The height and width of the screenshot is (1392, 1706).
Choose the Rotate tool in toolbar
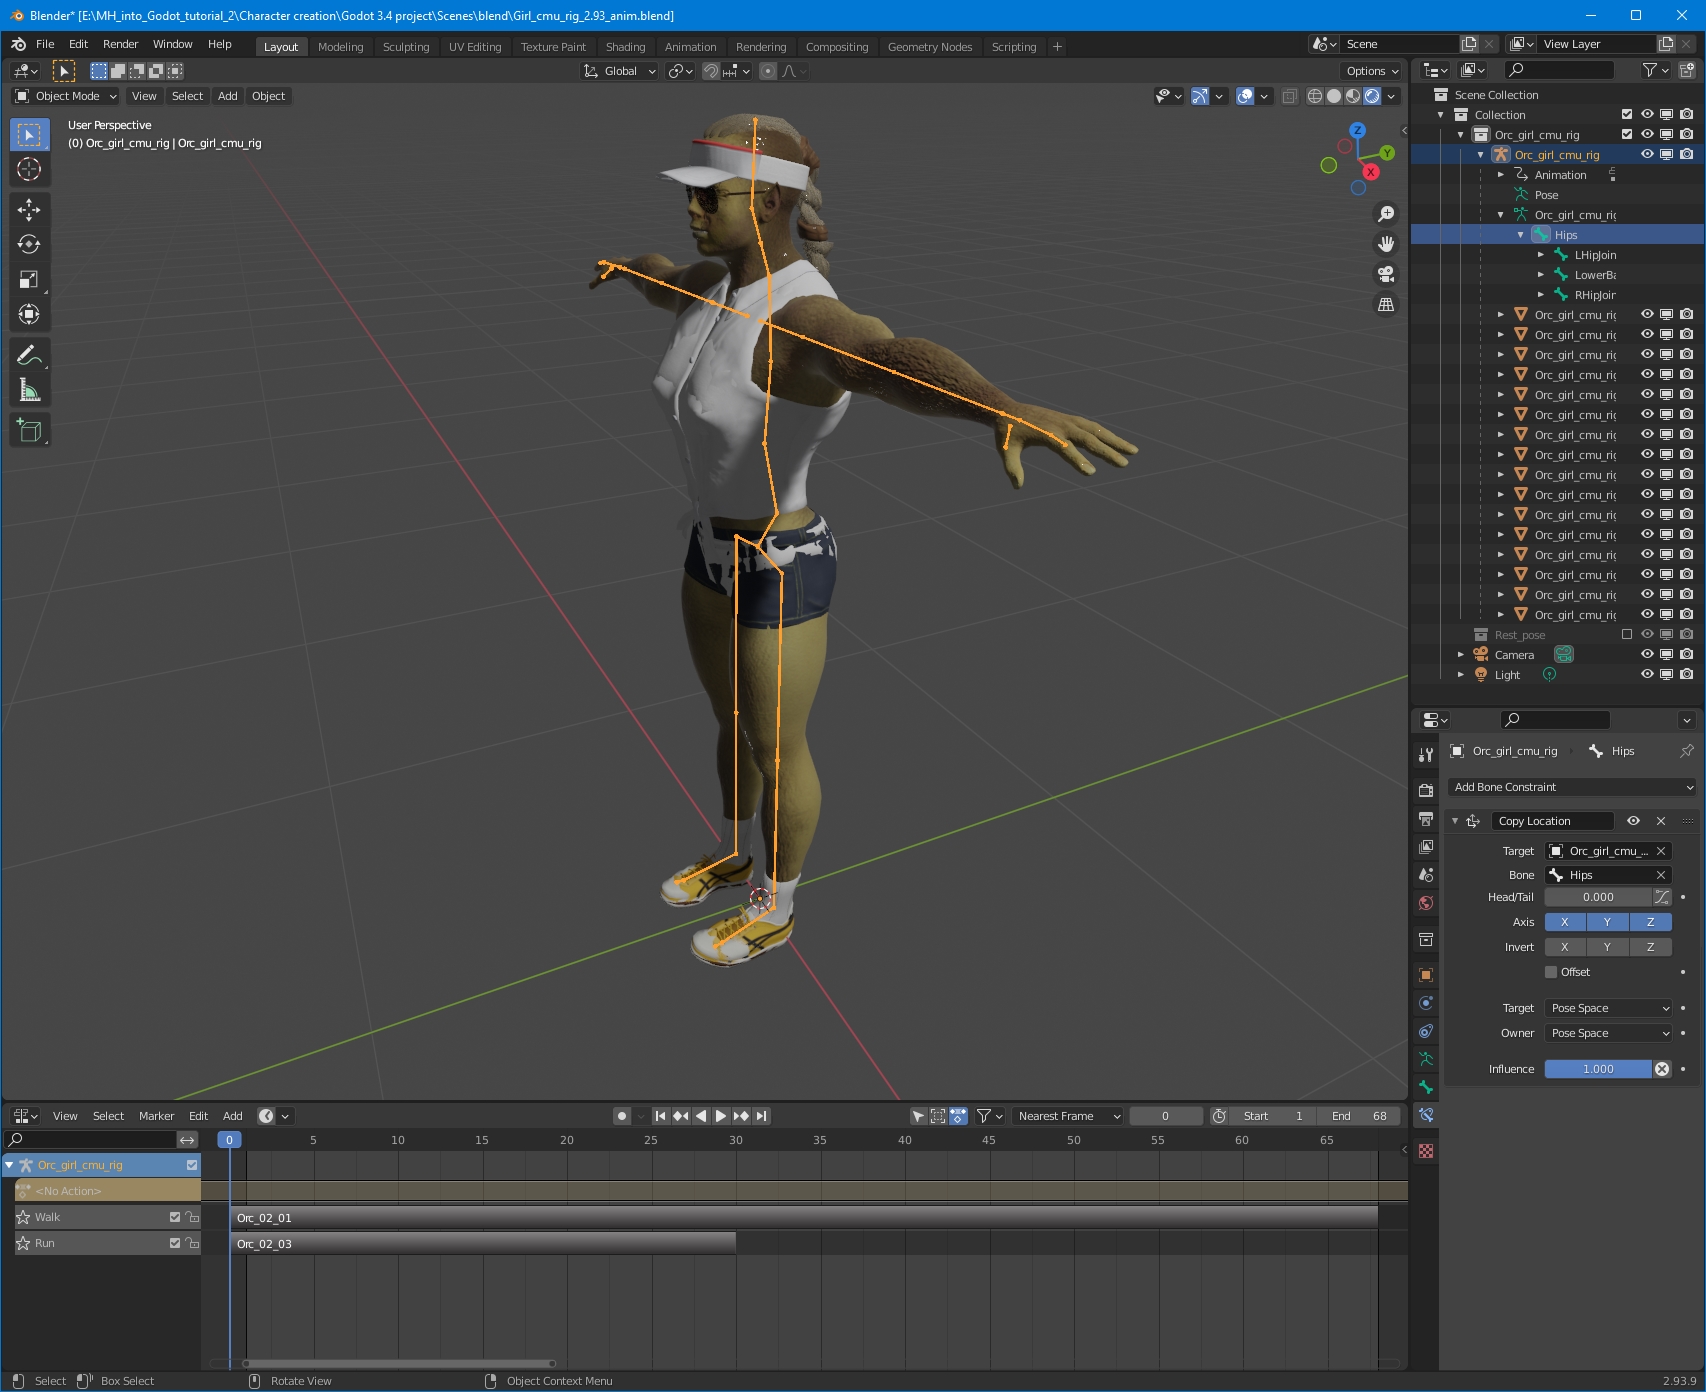coord(29,244)
